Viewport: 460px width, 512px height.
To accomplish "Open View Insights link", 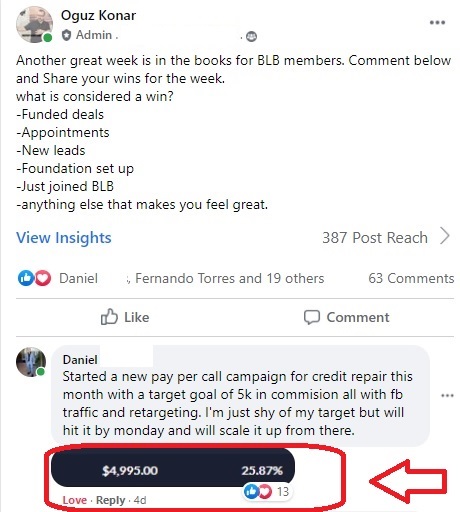I will coord(64,238).
